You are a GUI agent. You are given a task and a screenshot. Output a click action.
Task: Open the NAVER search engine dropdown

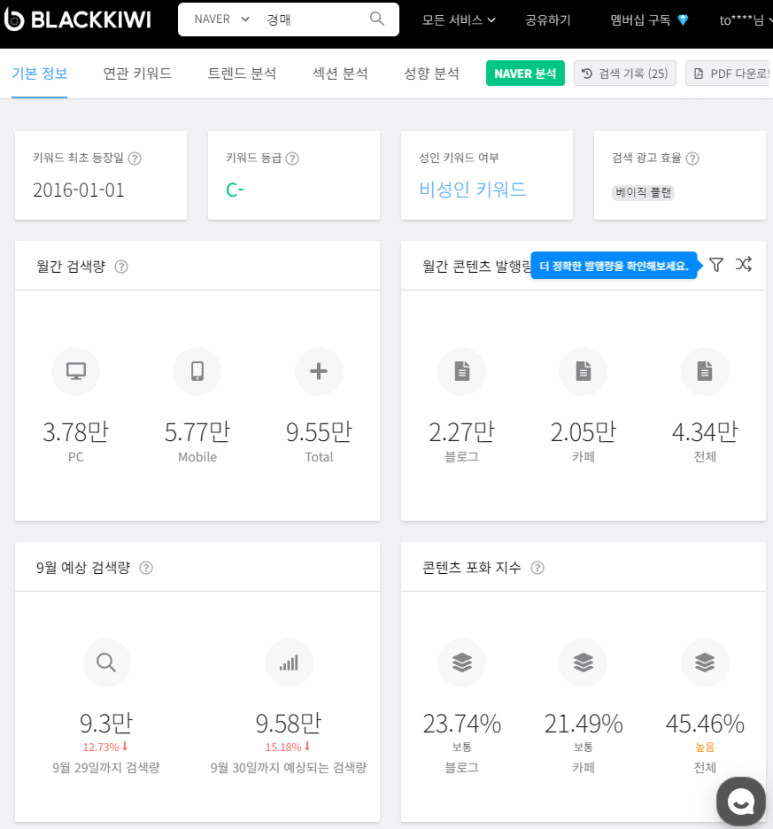[x=221, y=19]
